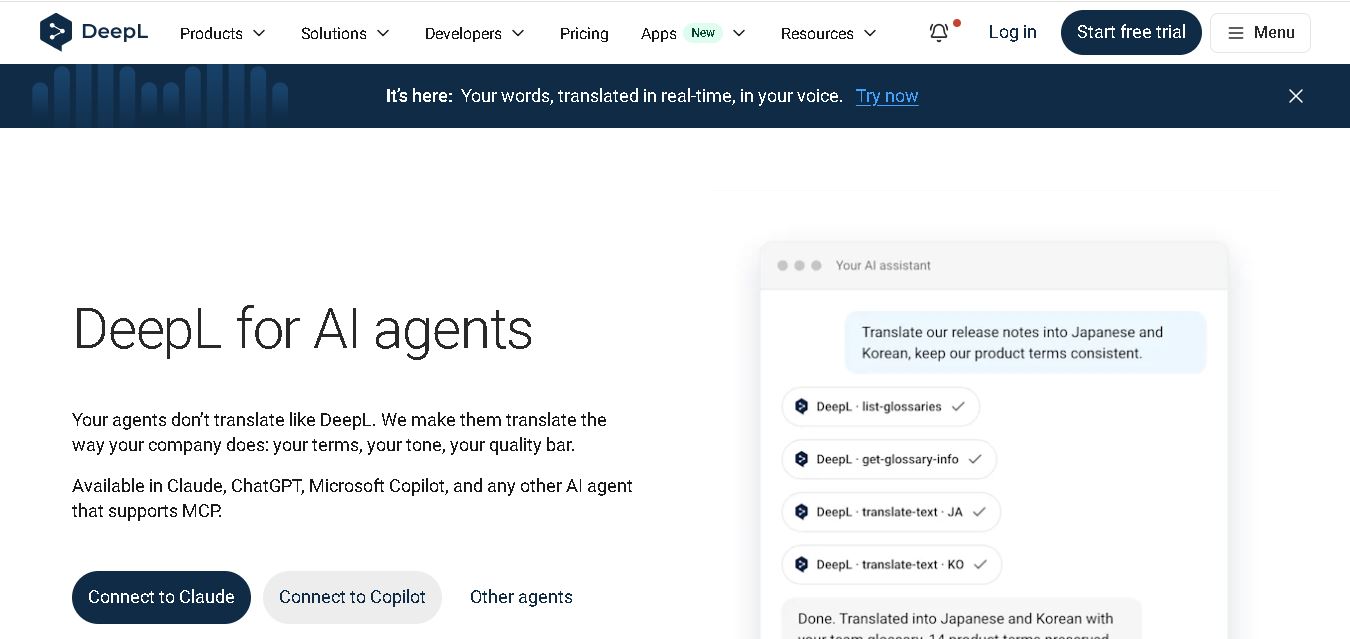Image resolution: width=1350 pixels, height=639 pixels.
Task: Click checkmark on get-glossary-info chip
Action: coord(975,459)
